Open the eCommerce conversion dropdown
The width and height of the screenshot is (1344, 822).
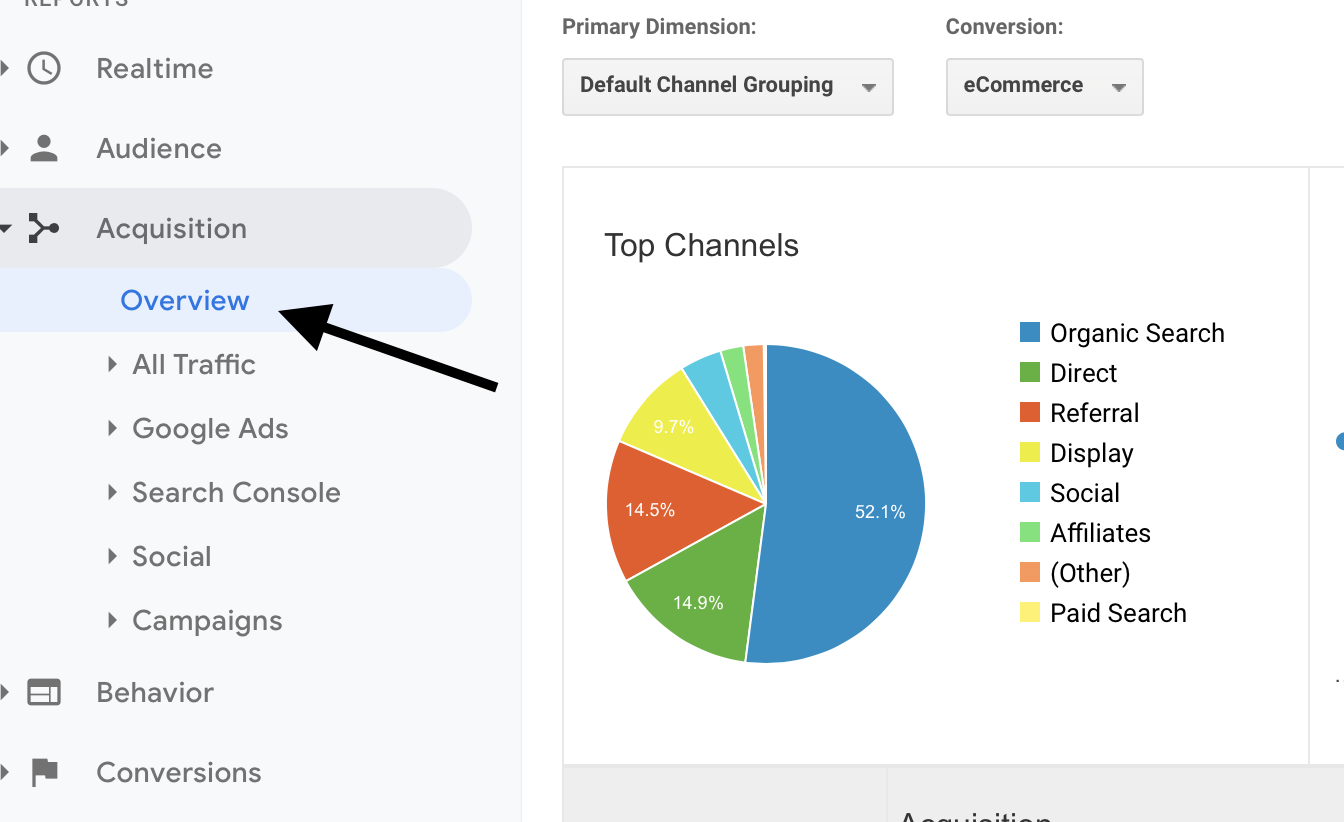pos(1044,87)
